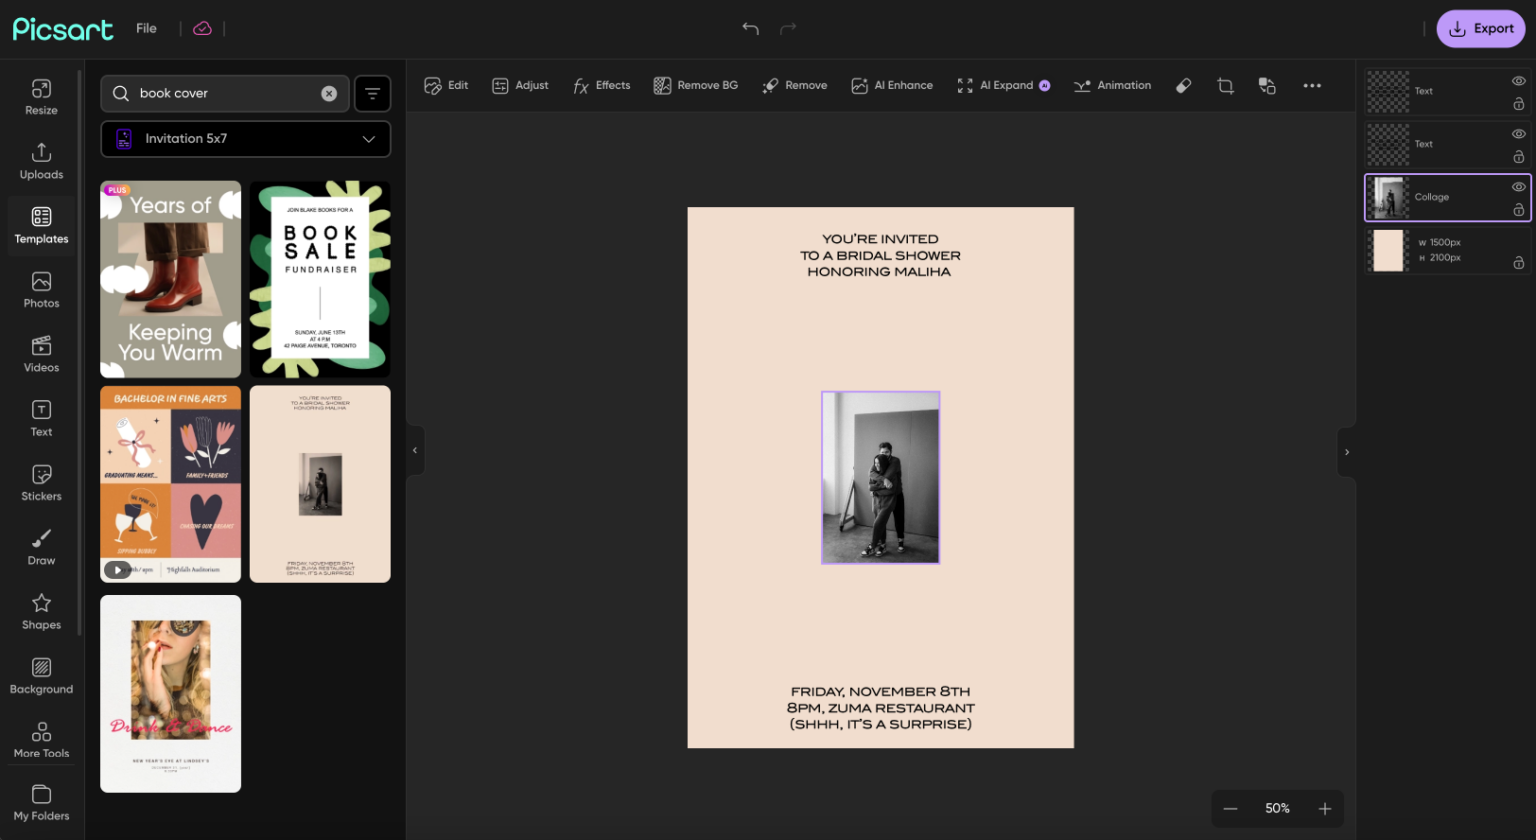
Task: Hide the Collage layer
Action: [x=1518, y=187]
